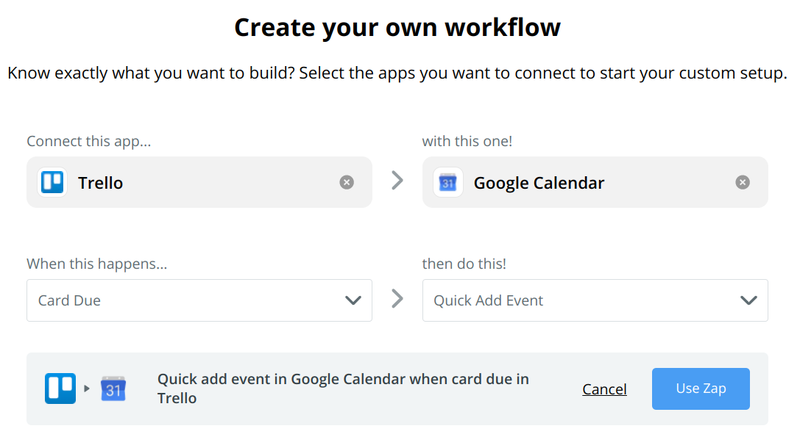Screen dimensions: 800x448
Task: Click small triangle between summary bar icons
Action: (87, 389)
